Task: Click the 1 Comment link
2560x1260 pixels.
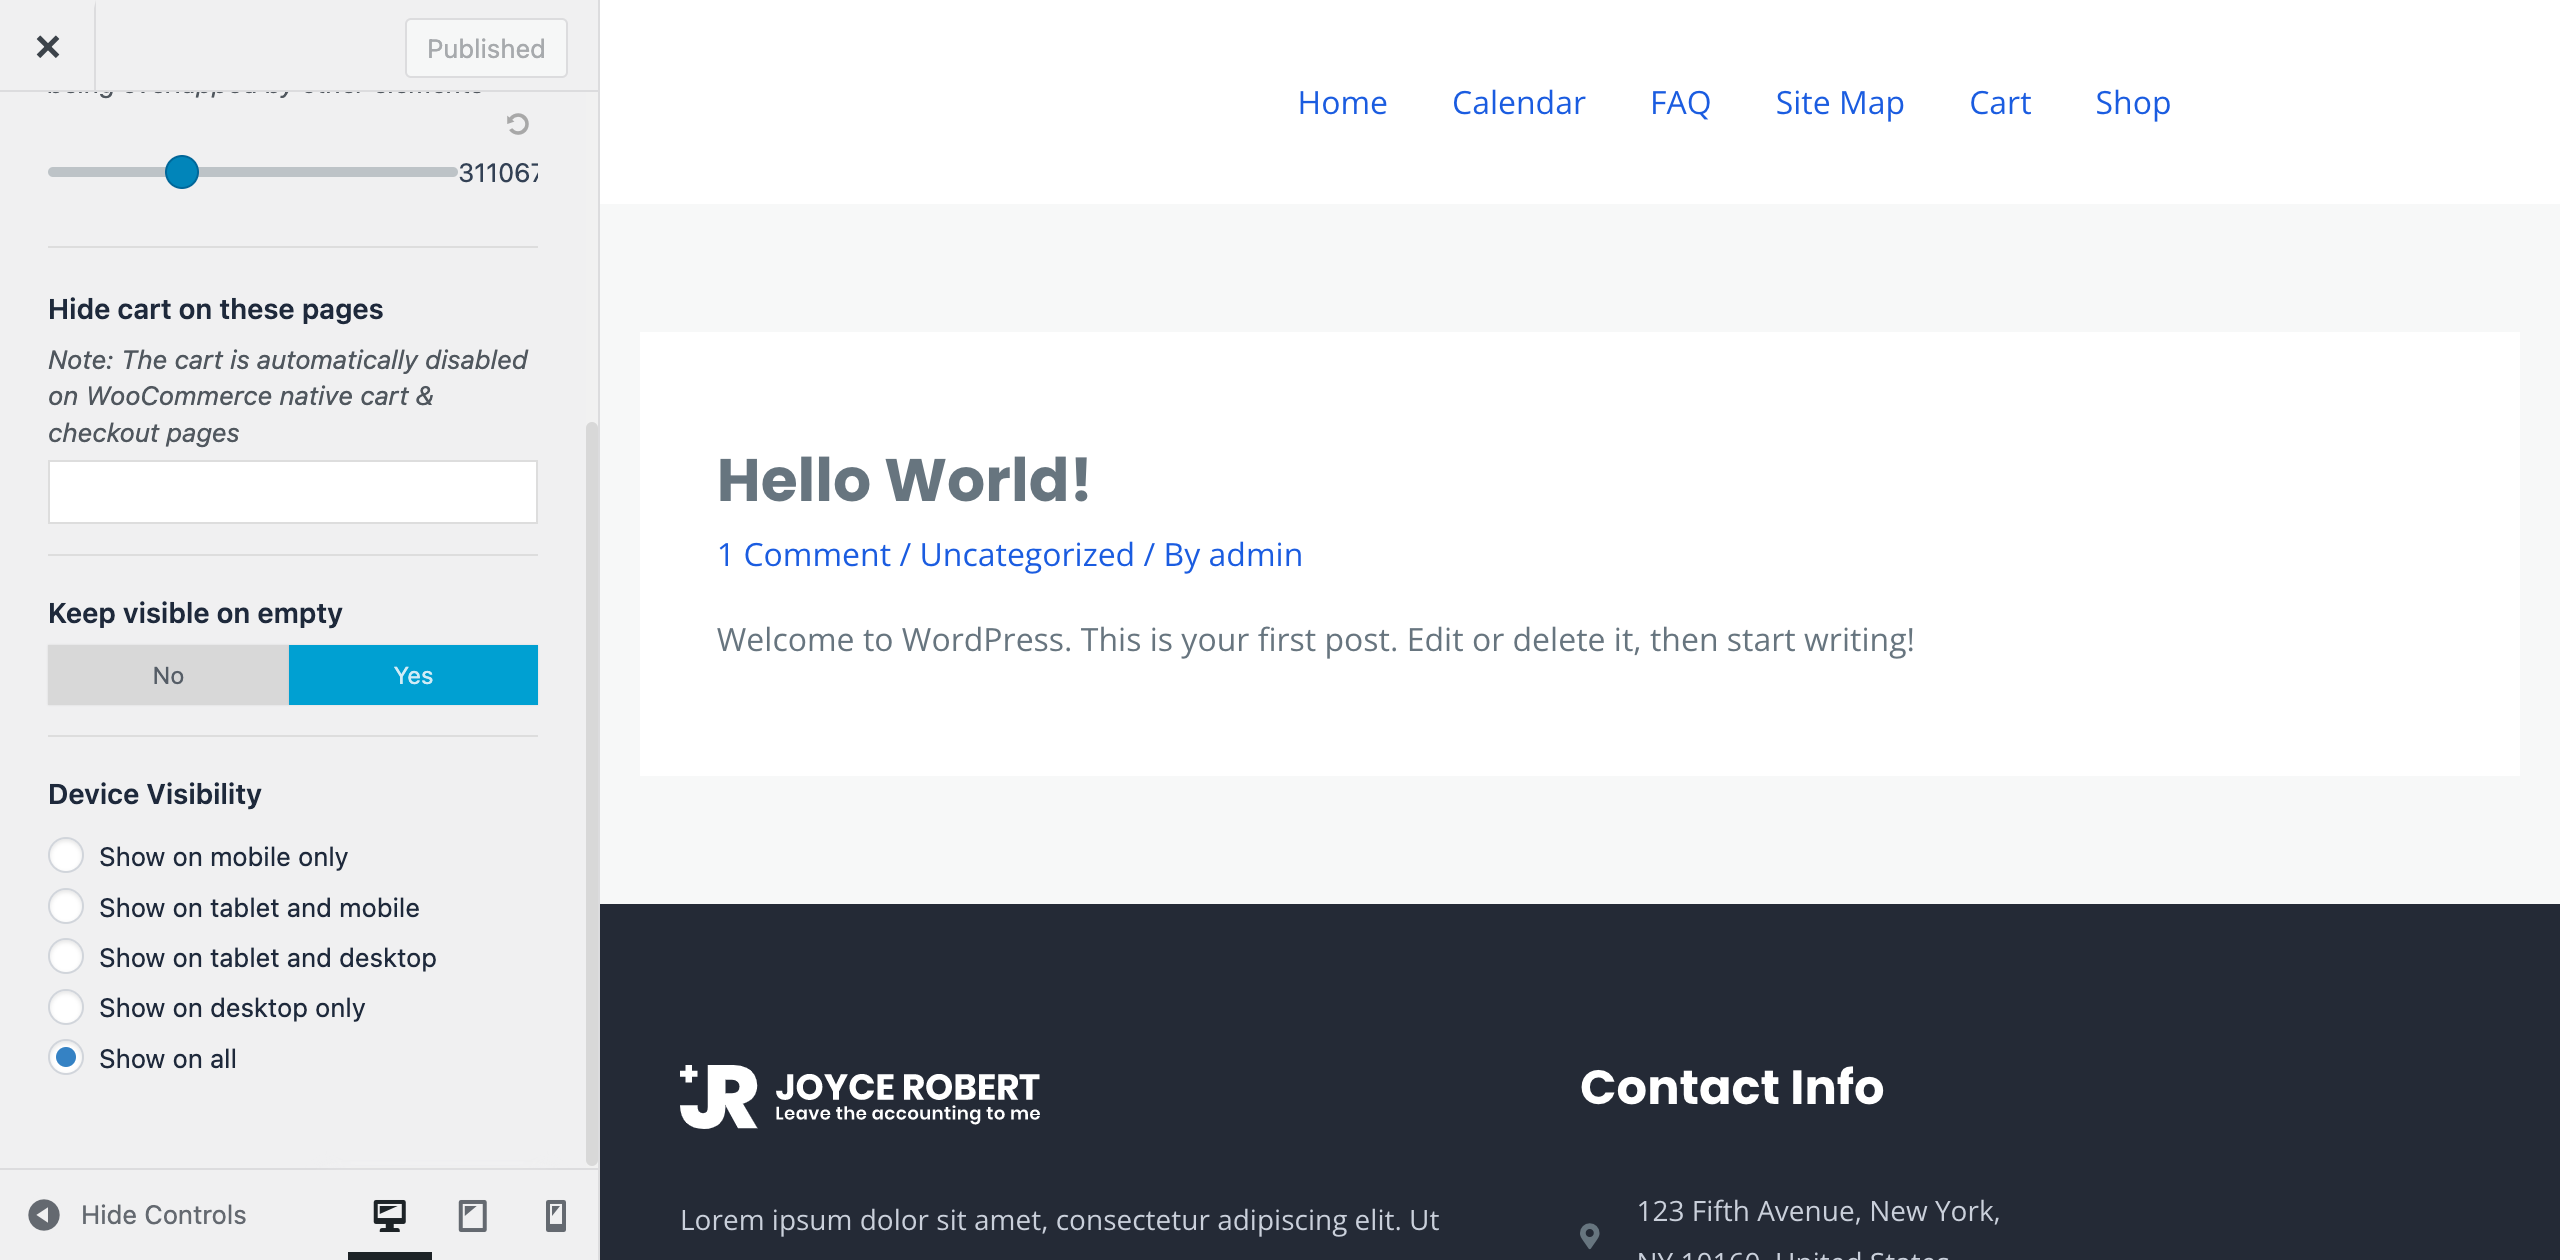Action: tap(803, 554)
